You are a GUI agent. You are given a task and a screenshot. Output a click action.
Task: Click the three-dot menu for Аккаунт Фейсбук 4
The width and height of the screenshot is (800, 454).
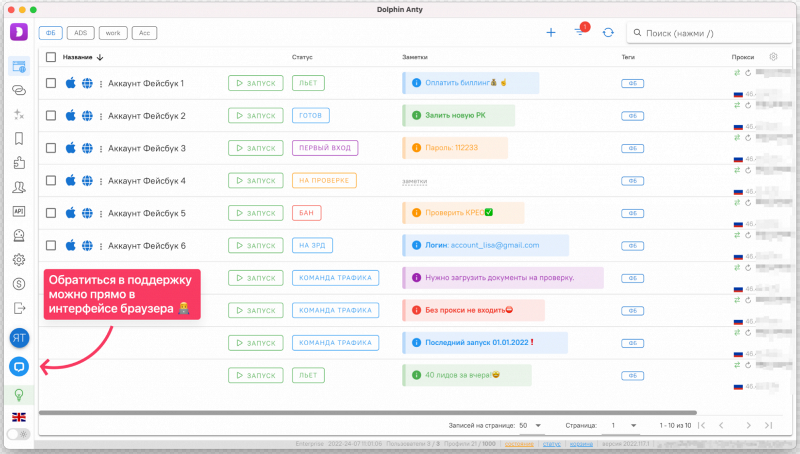(101, 181)
